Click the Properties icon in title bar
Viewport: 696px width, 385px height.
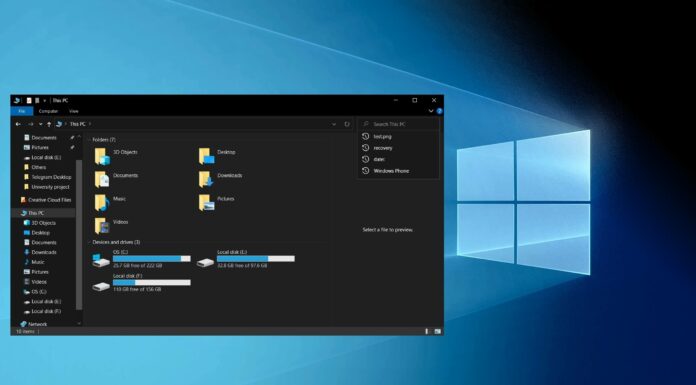point(29,101)
